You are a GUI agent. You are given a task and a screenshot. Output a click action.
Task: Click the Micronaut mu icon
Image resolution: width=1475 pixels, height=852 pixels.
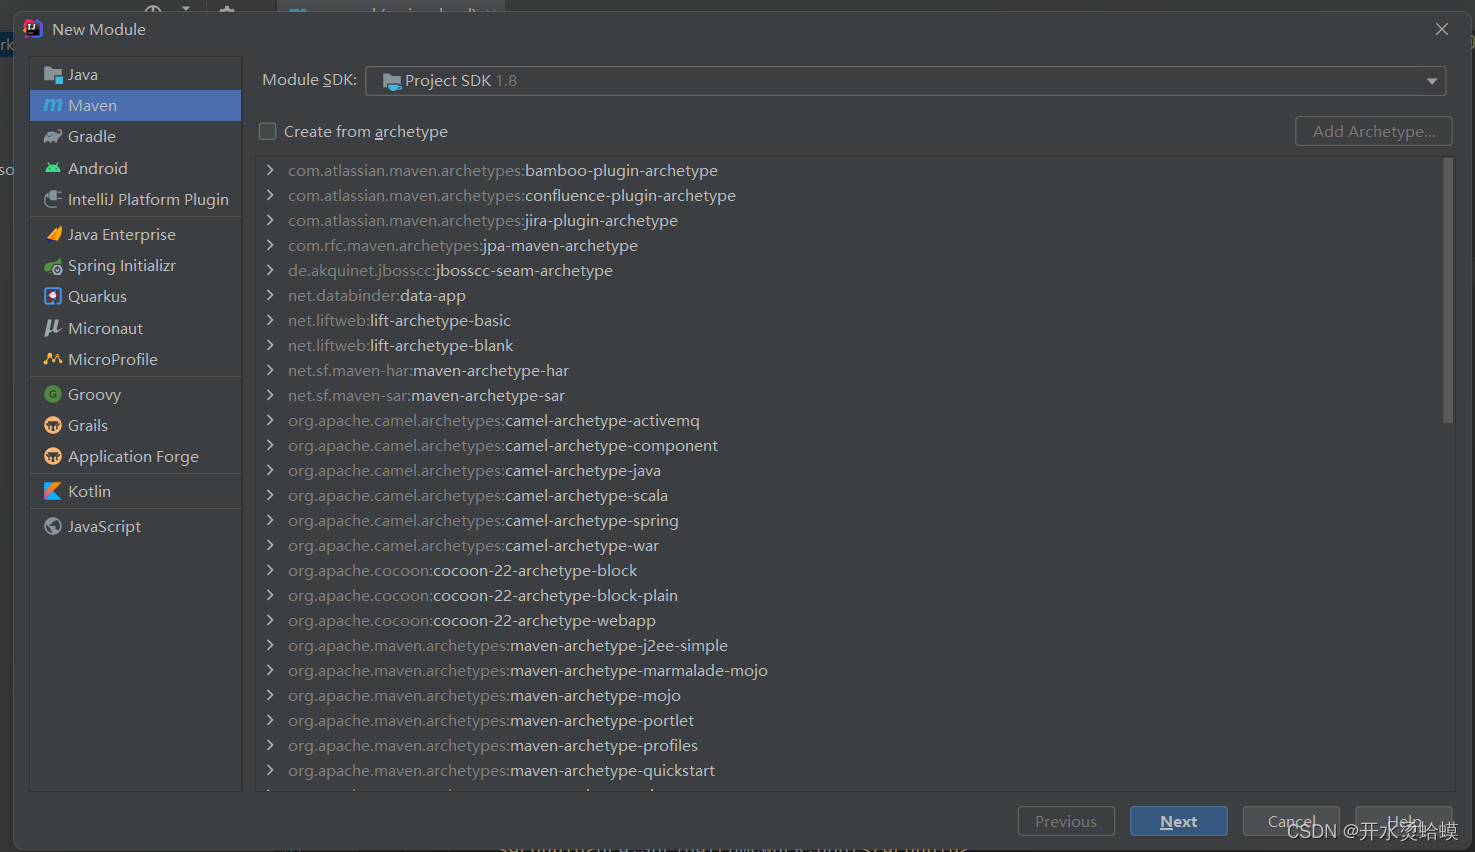(53, 328)
